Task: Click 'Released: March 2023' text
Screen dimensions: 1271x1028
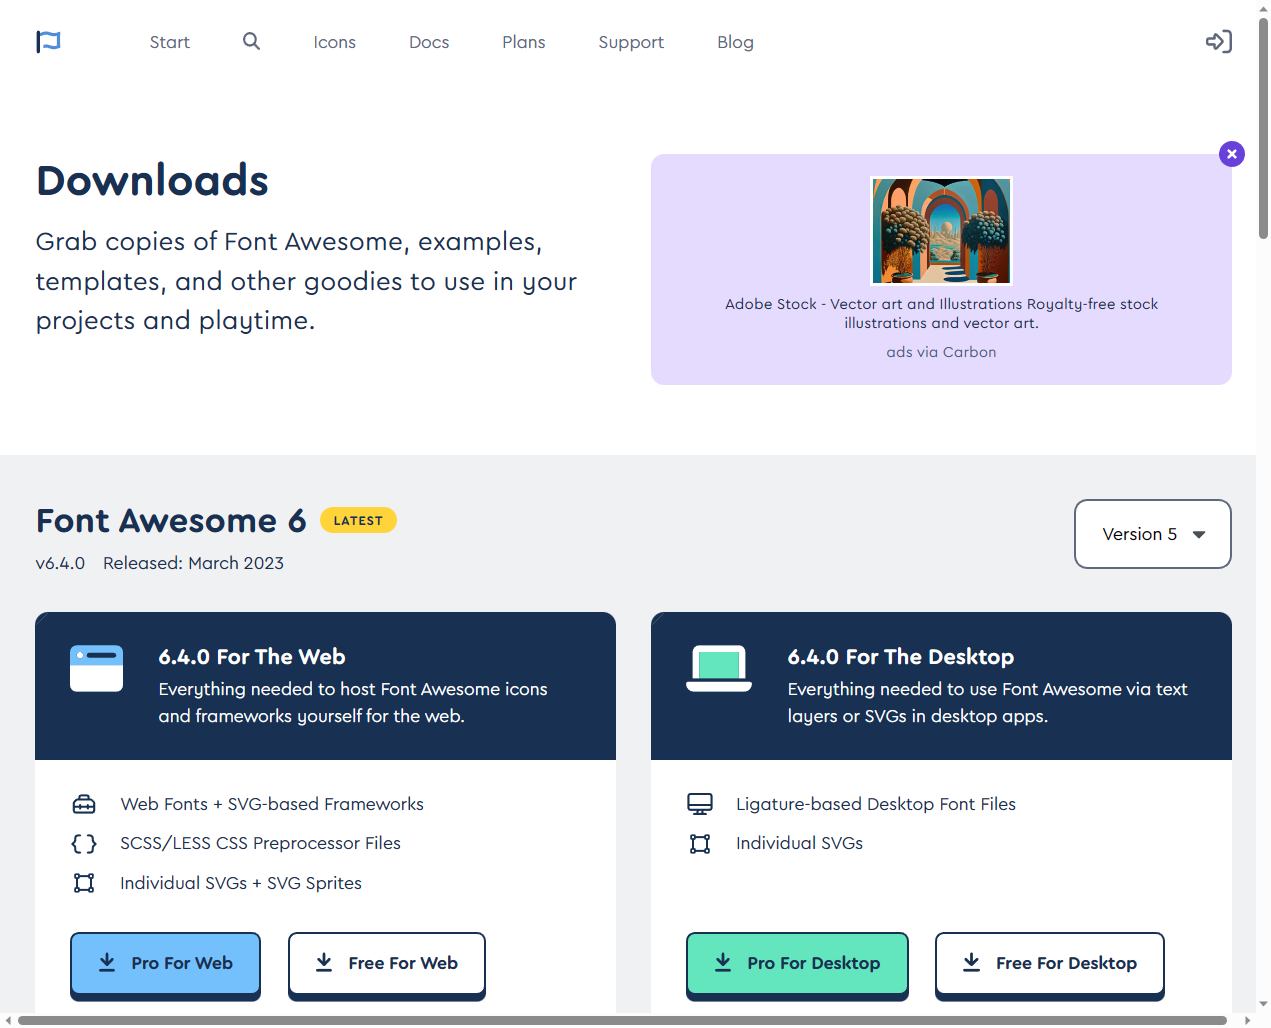Action: pos(193,563)
